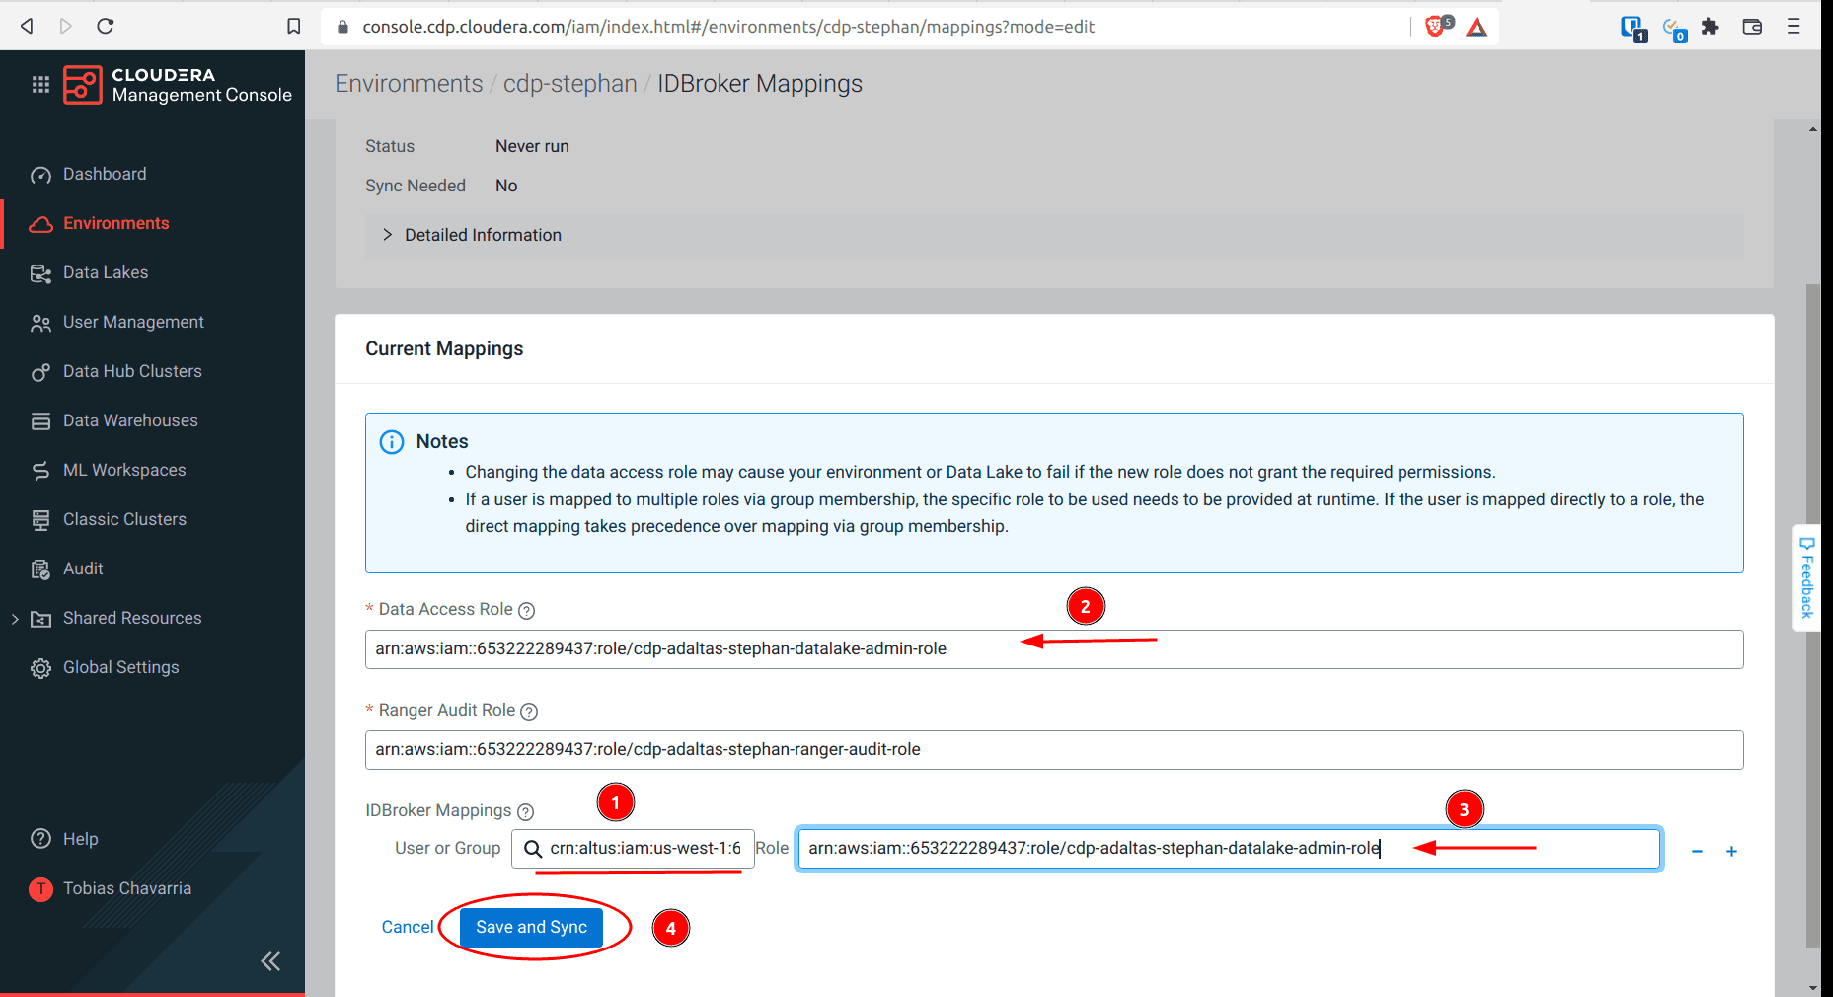Image resolution: width=1833 pixels, height=997 pixels.
Task: Click the Cancel link
Action: (407, 927)
